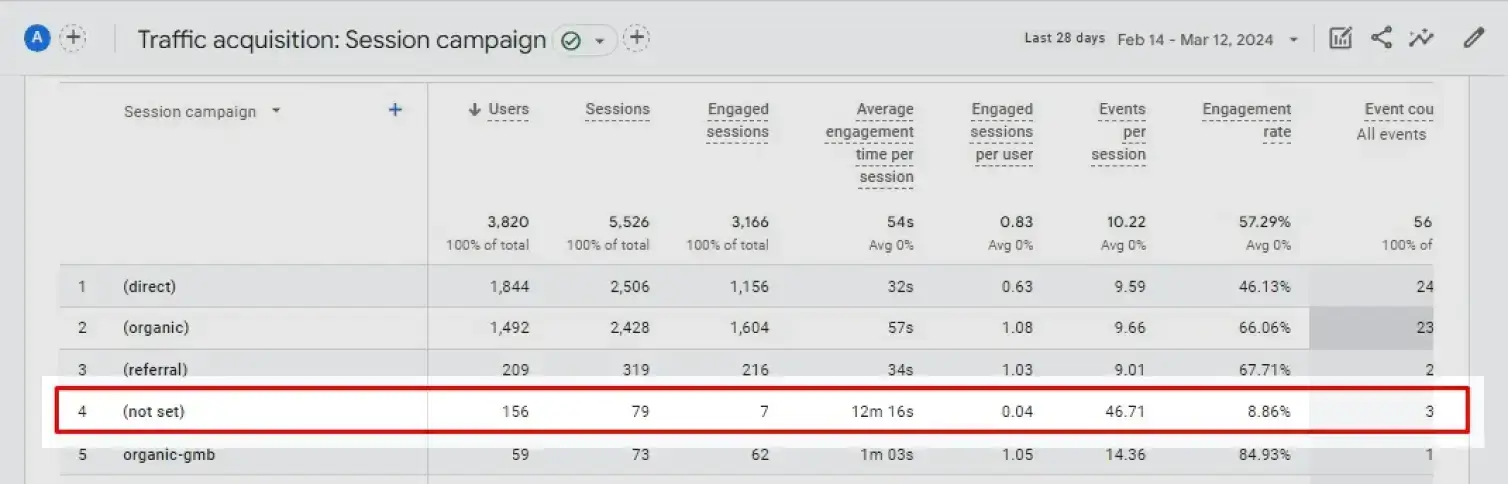The width and height of the screenshot is (1508, 484).
Task: Click the Feb 14 - Mar 12, 2024 date range
Action: (x=1195, y=40)
